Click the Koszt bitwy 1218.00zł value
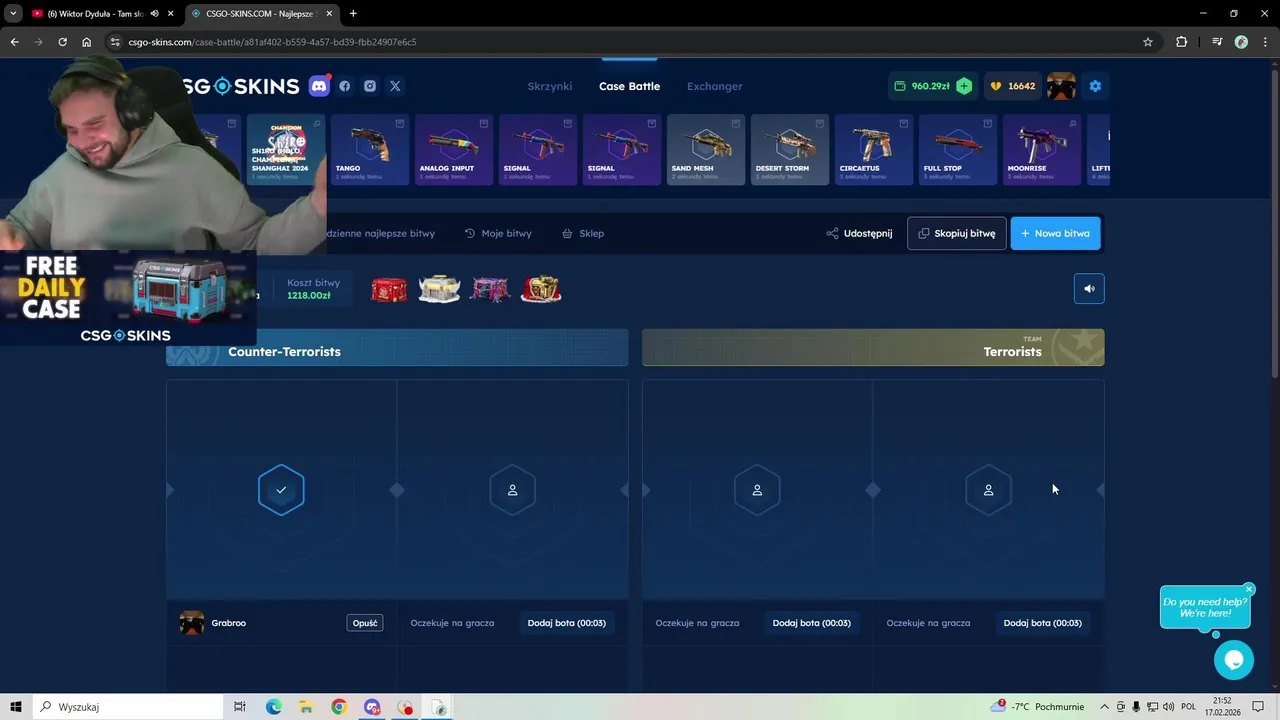The height and width of the screenshot is (720, 1280). [x=309, y=296]
